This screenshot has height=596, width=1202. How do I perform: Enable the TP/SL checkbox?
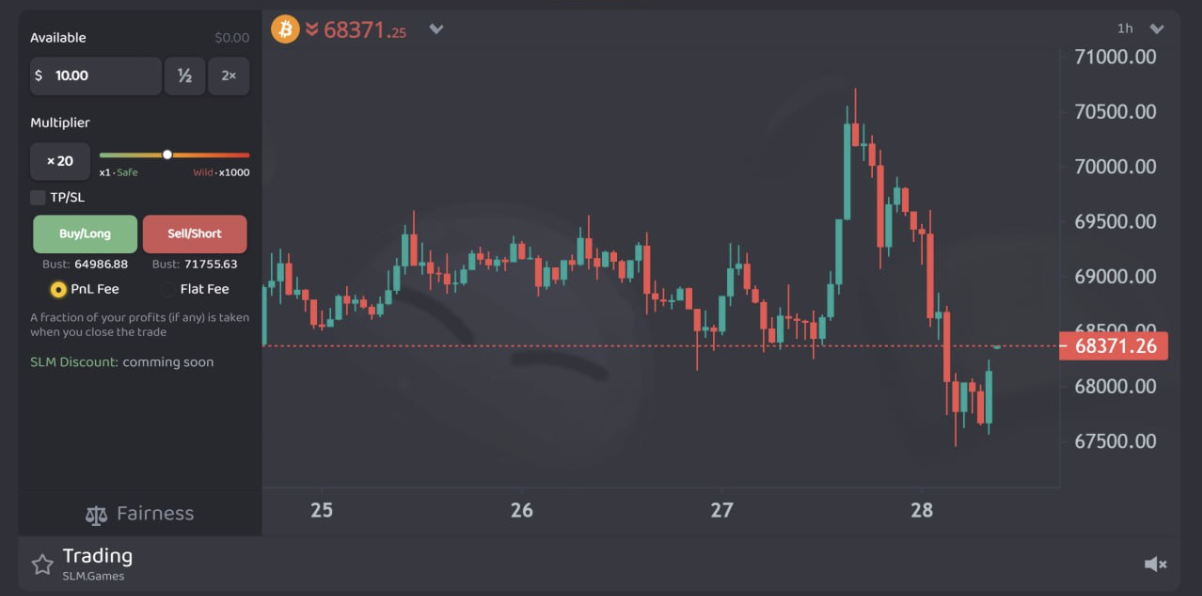pos(38,197)
